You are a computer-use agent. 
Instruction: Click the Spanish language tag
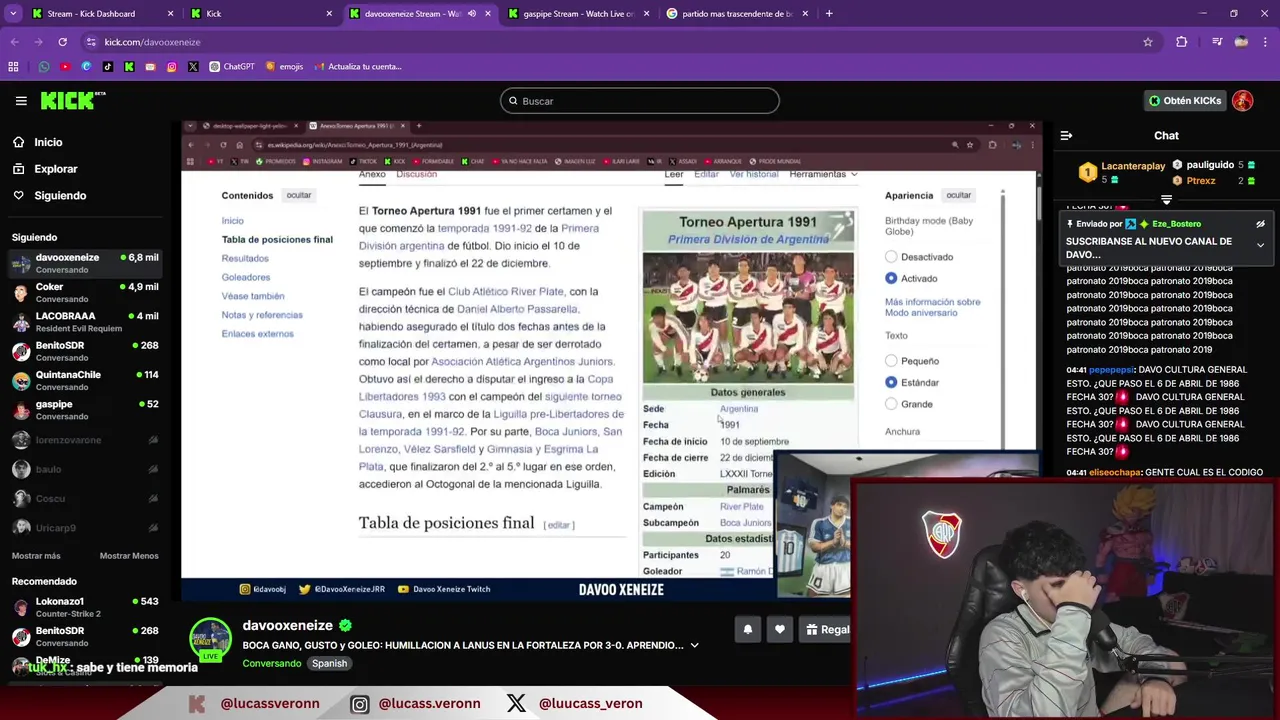[x=329, y=664]
